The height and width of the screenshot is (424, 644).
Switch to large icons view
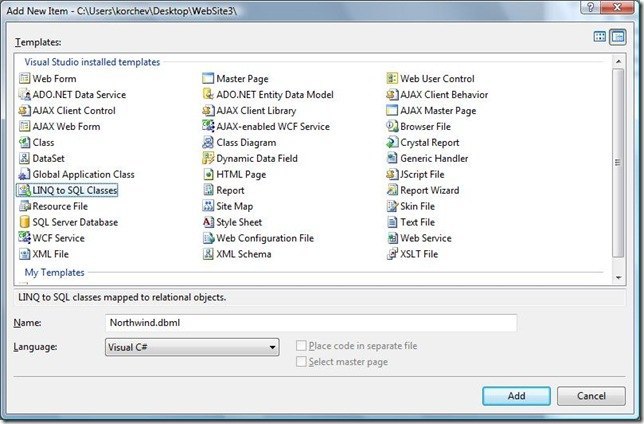[x=600, y=37]
